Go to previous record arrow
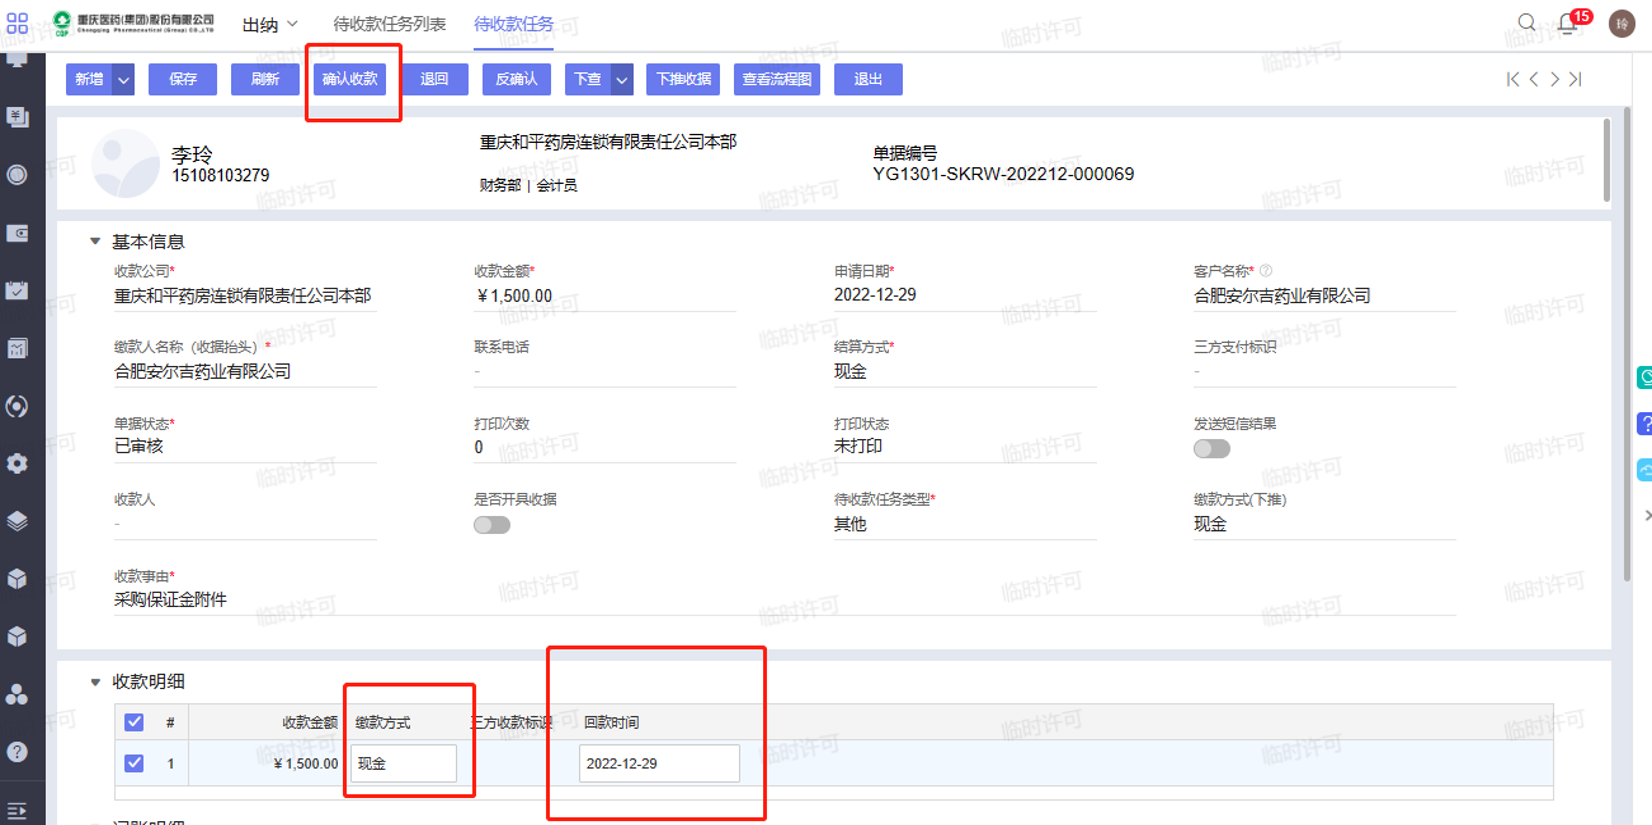 (1534, 79)
